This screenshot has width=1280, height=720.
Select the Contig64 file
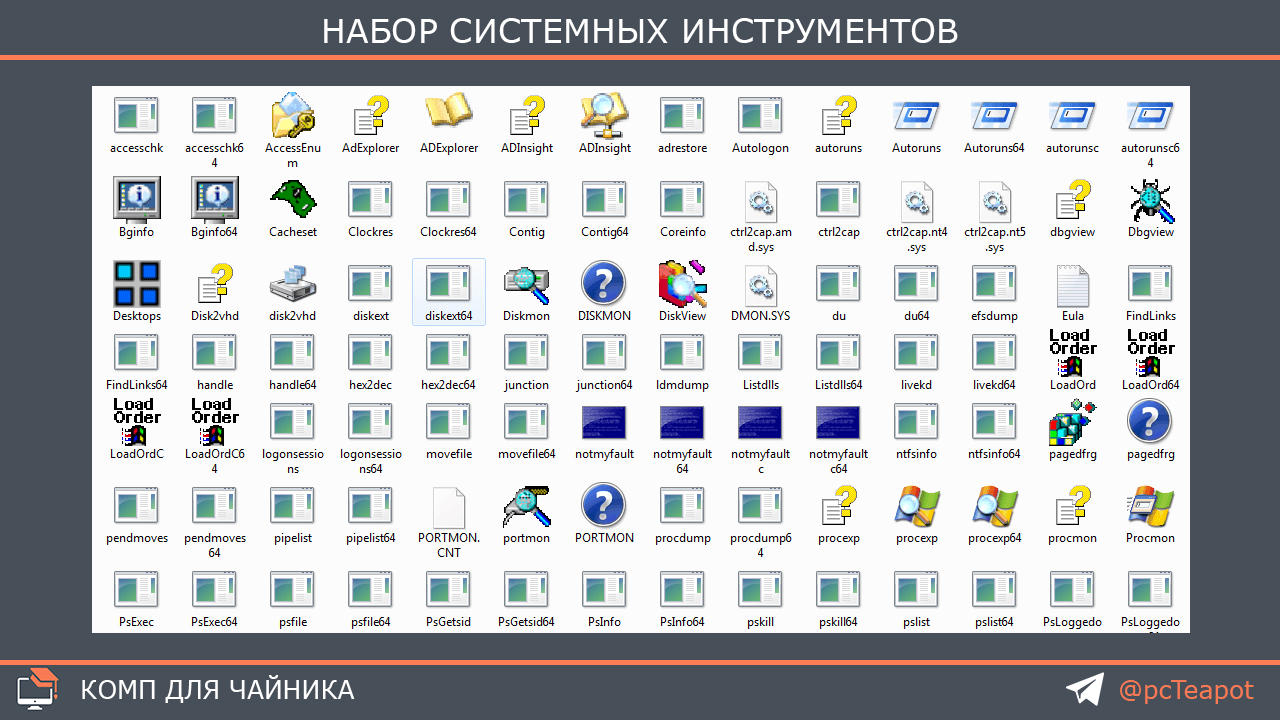[x=604, y=200]
